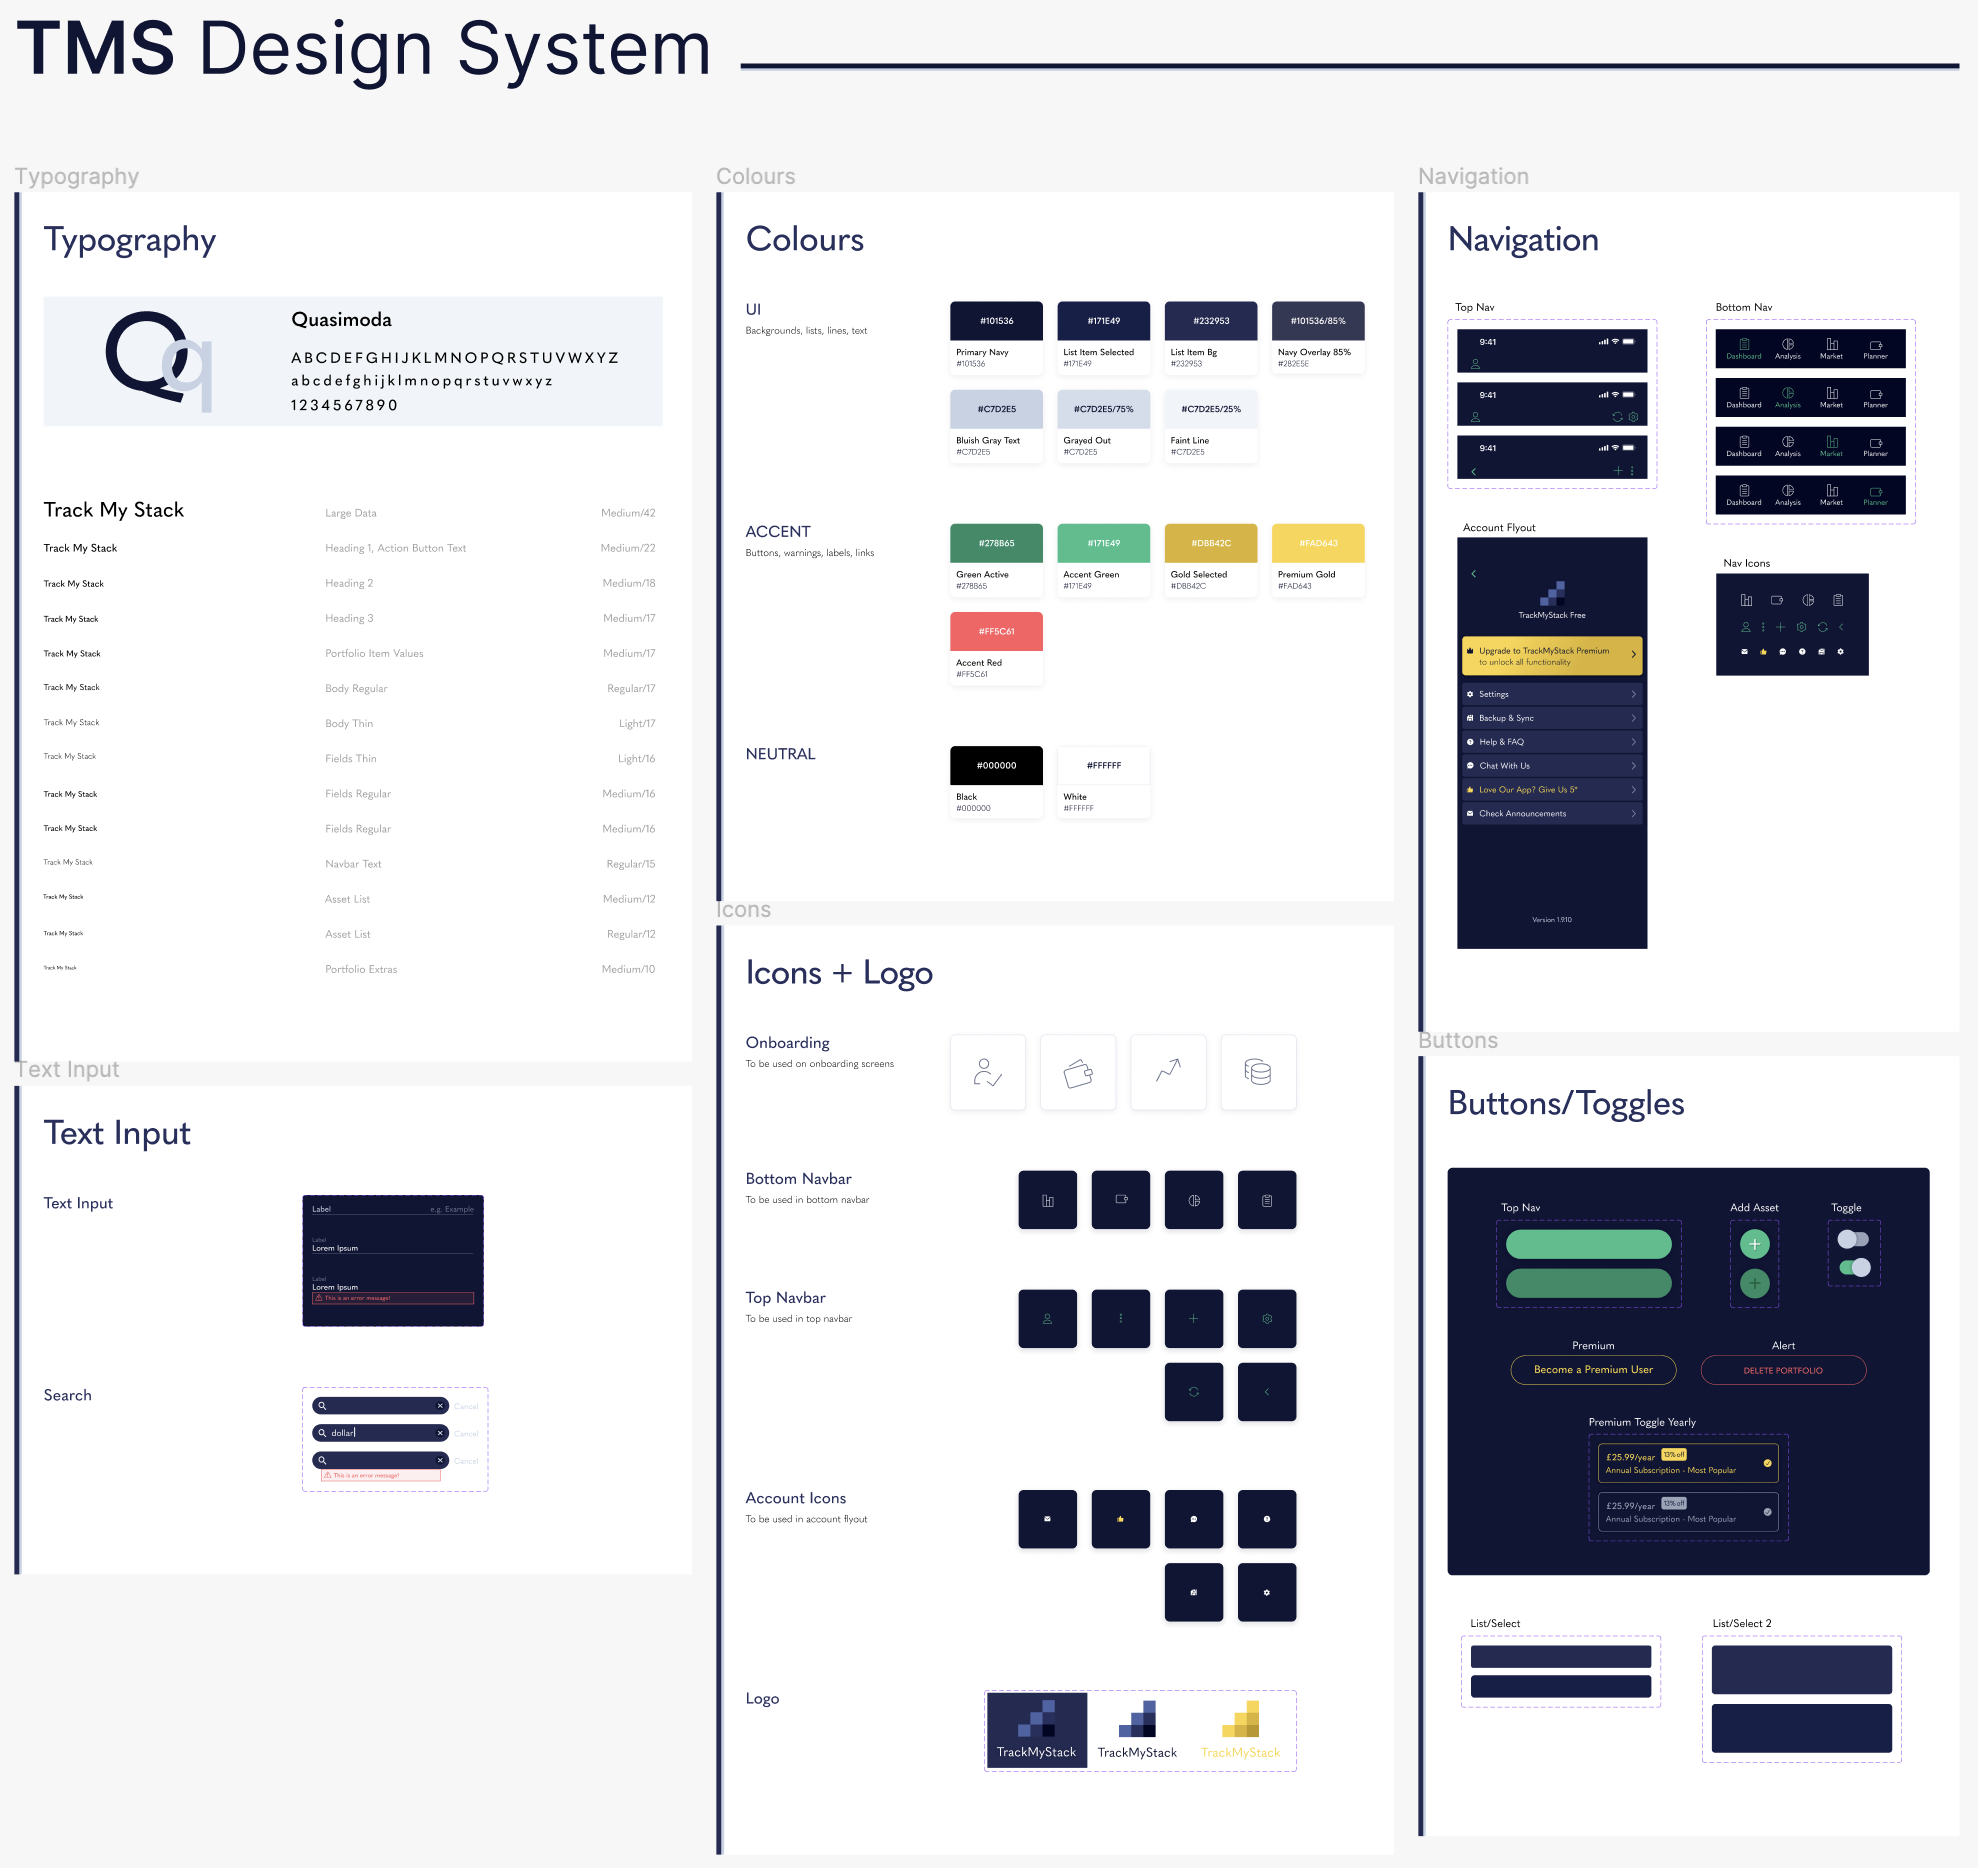Viewport: 1978px width, 1868px height.
Task: Open the Upgrade to TrackMyStack Premium banner chevron
Action: (1634, 655)
